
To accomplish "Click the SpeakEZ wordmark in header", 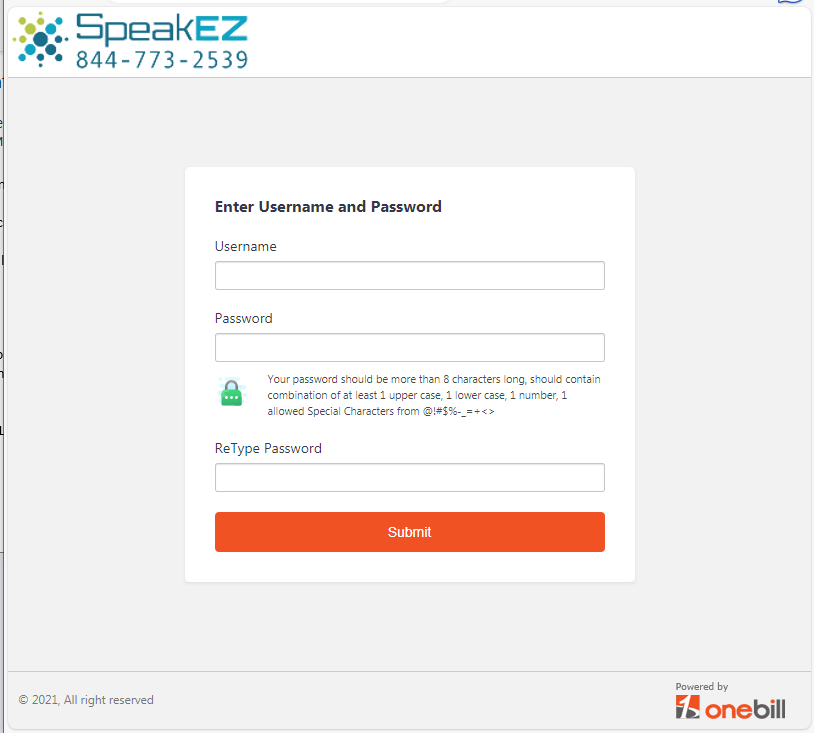I will [162, 29].
